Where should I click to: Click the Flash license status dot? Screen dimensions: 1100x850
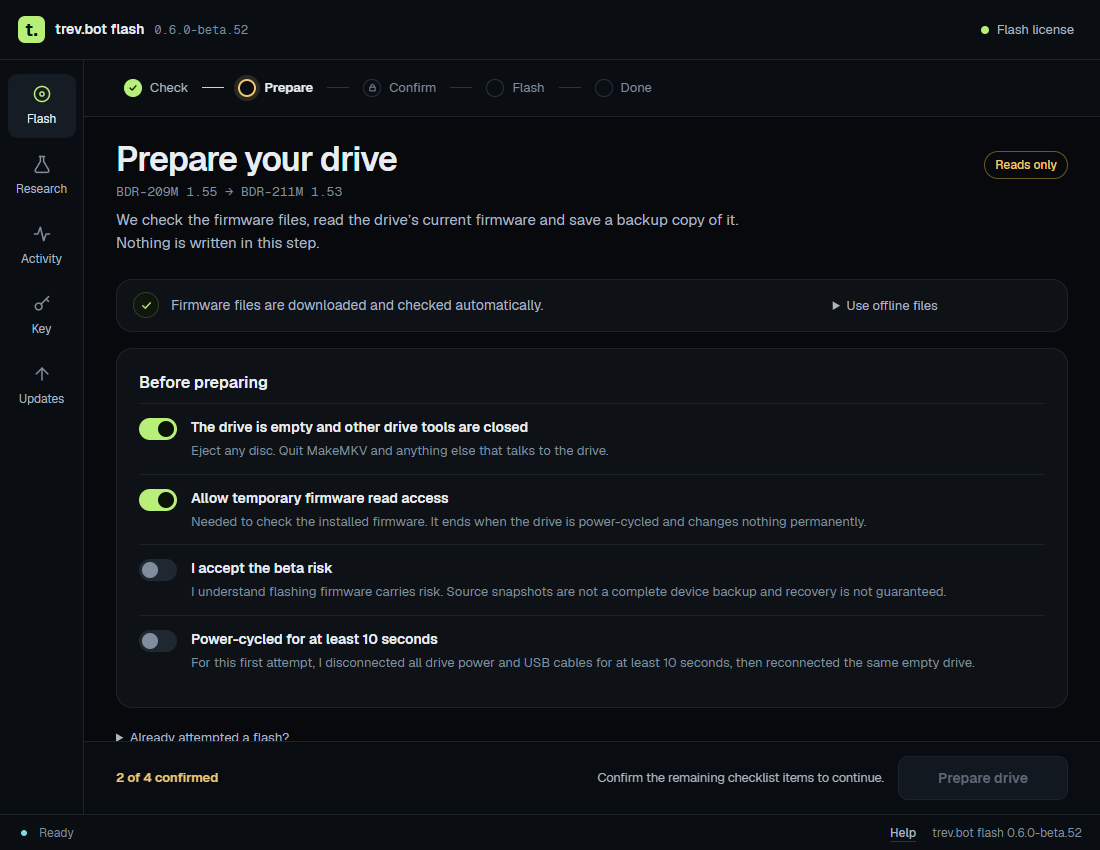point(984,29)
